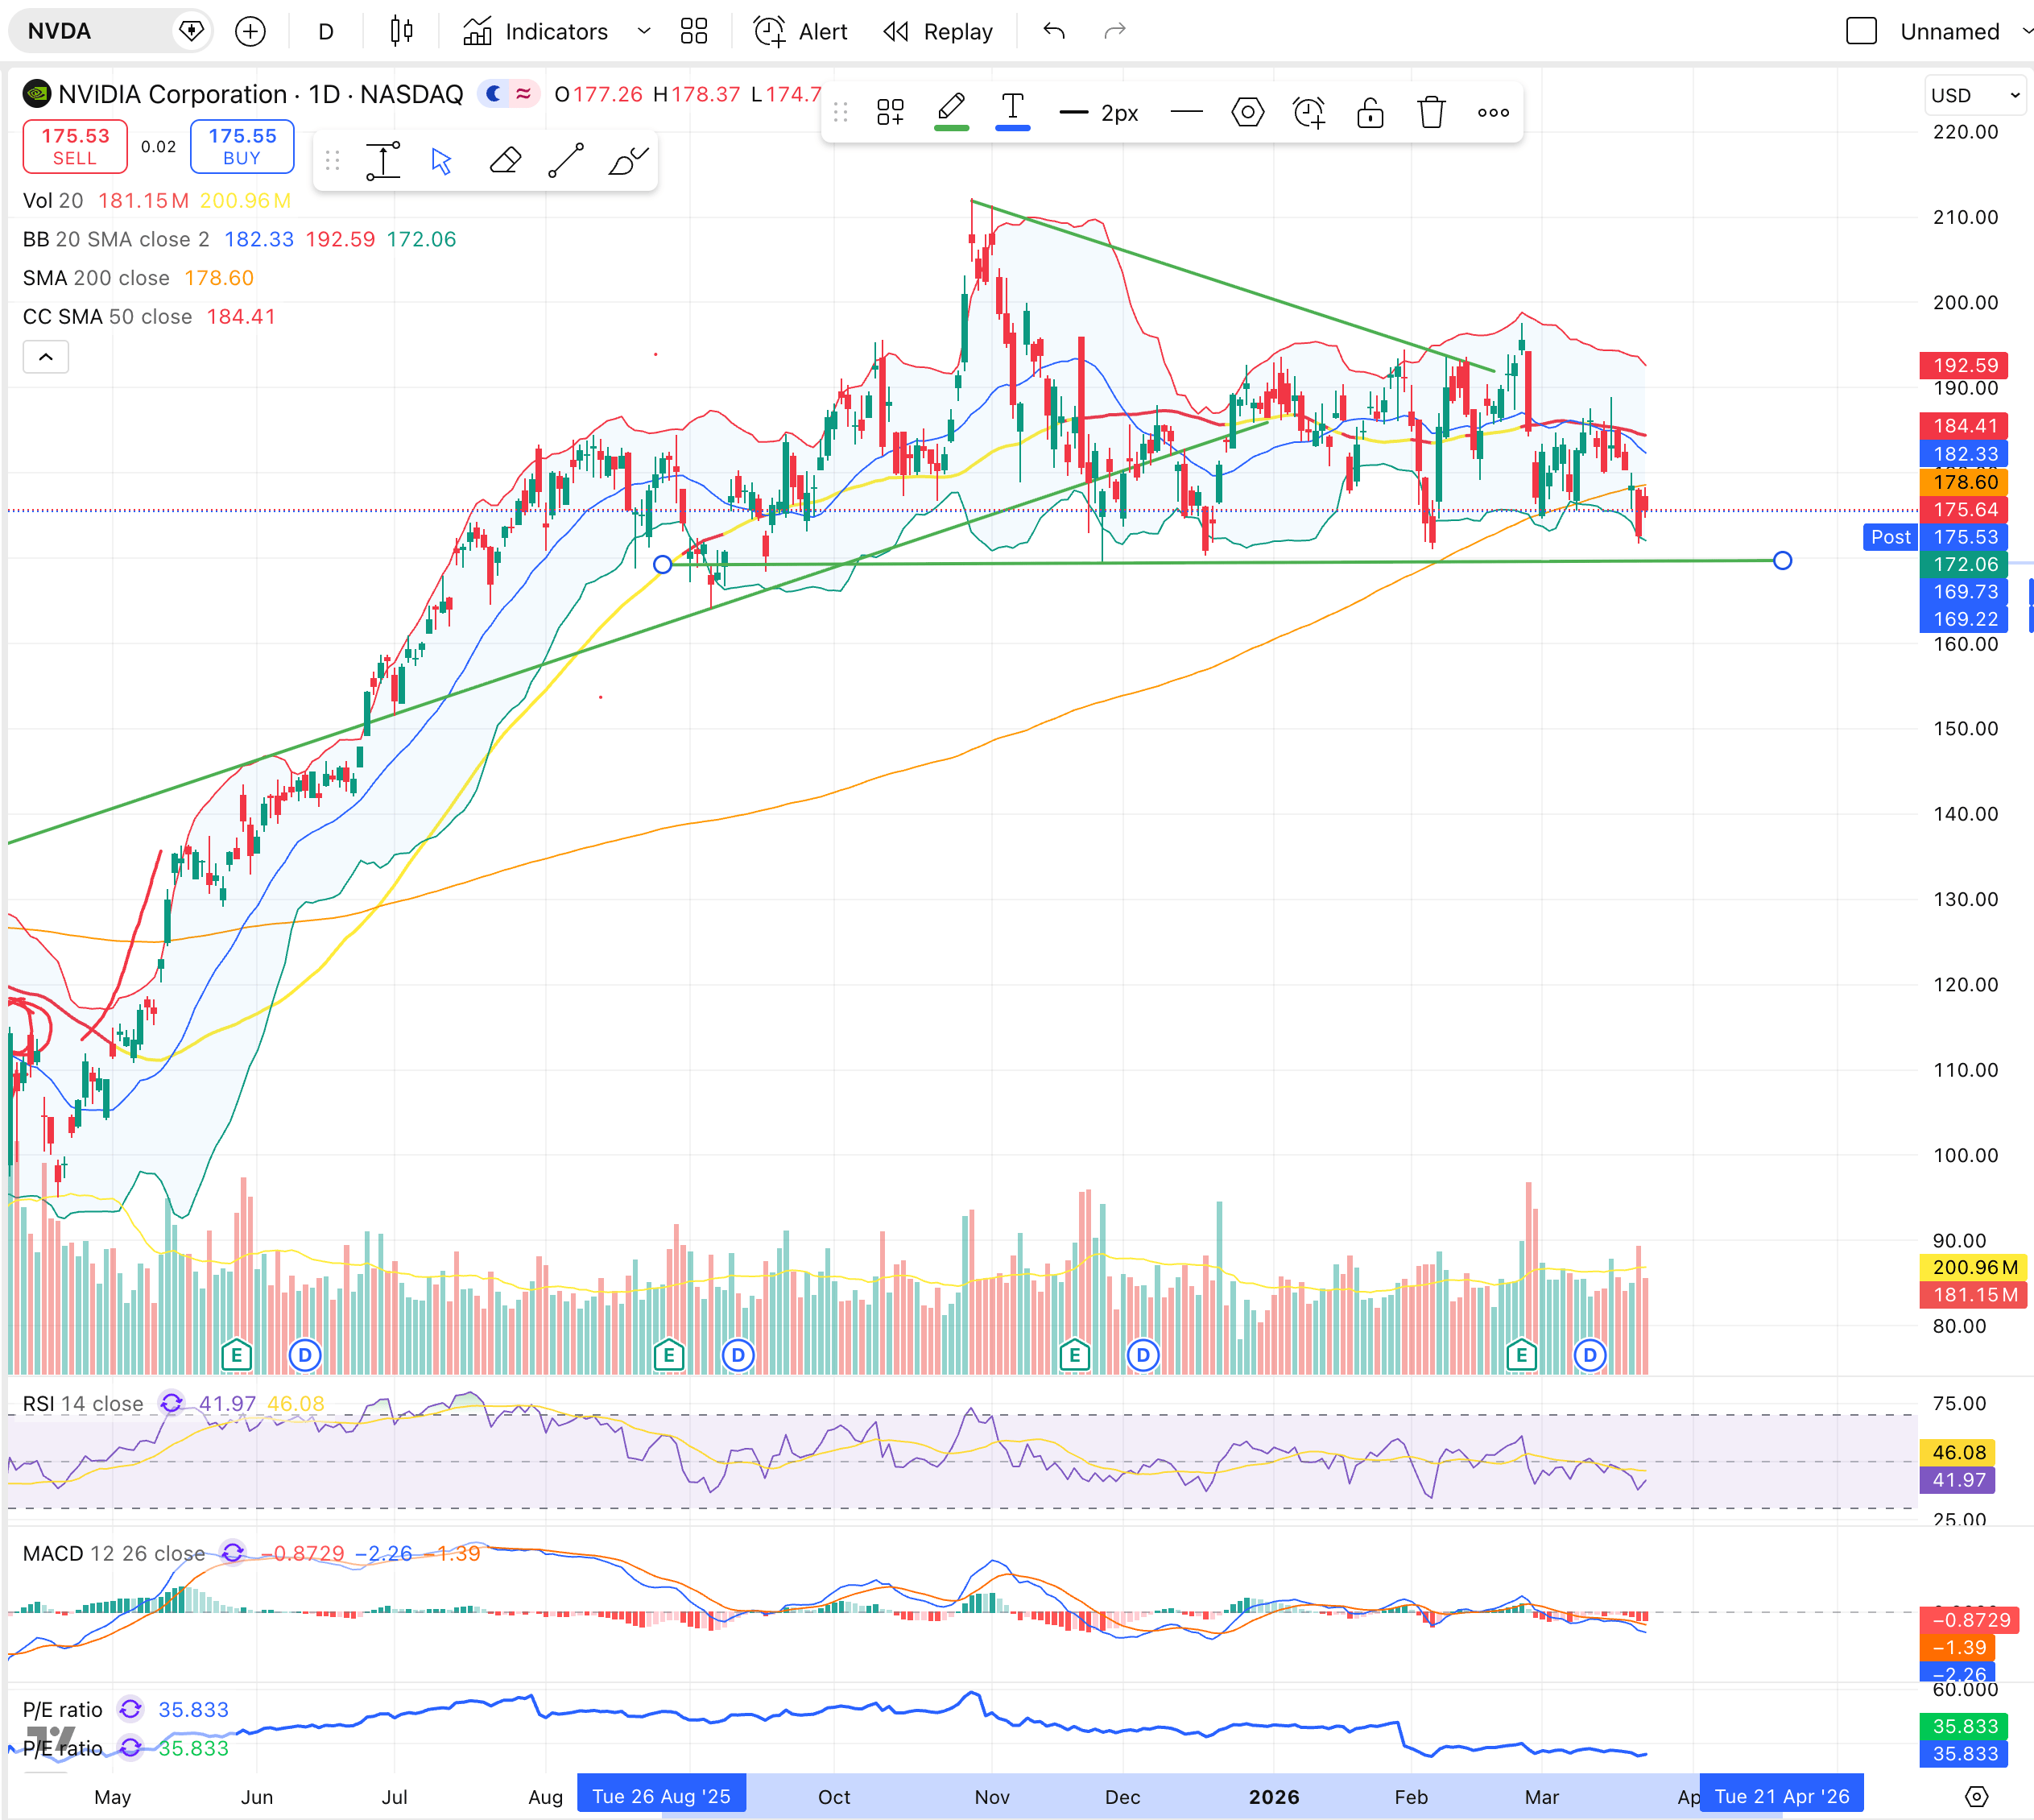Open the layout templates grid icon
2034x1820 pixels.
coord(693,31)
